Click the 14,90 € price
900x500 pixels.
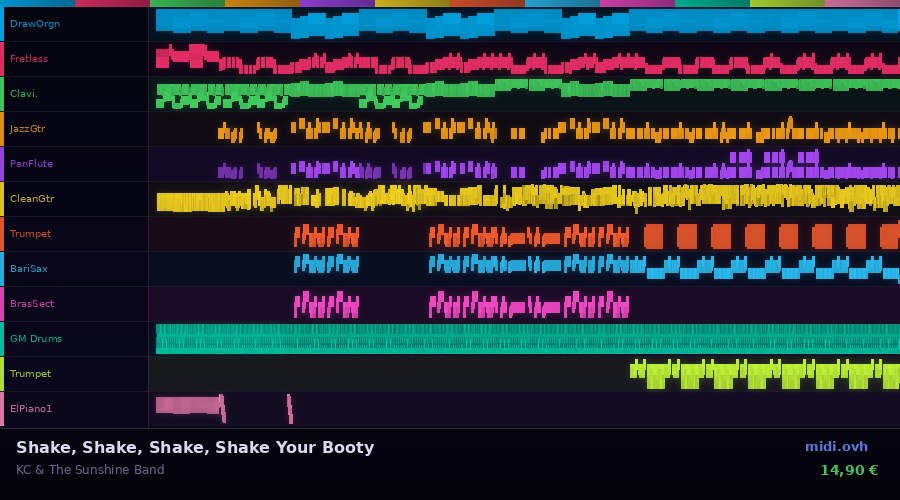click(848, 470)
